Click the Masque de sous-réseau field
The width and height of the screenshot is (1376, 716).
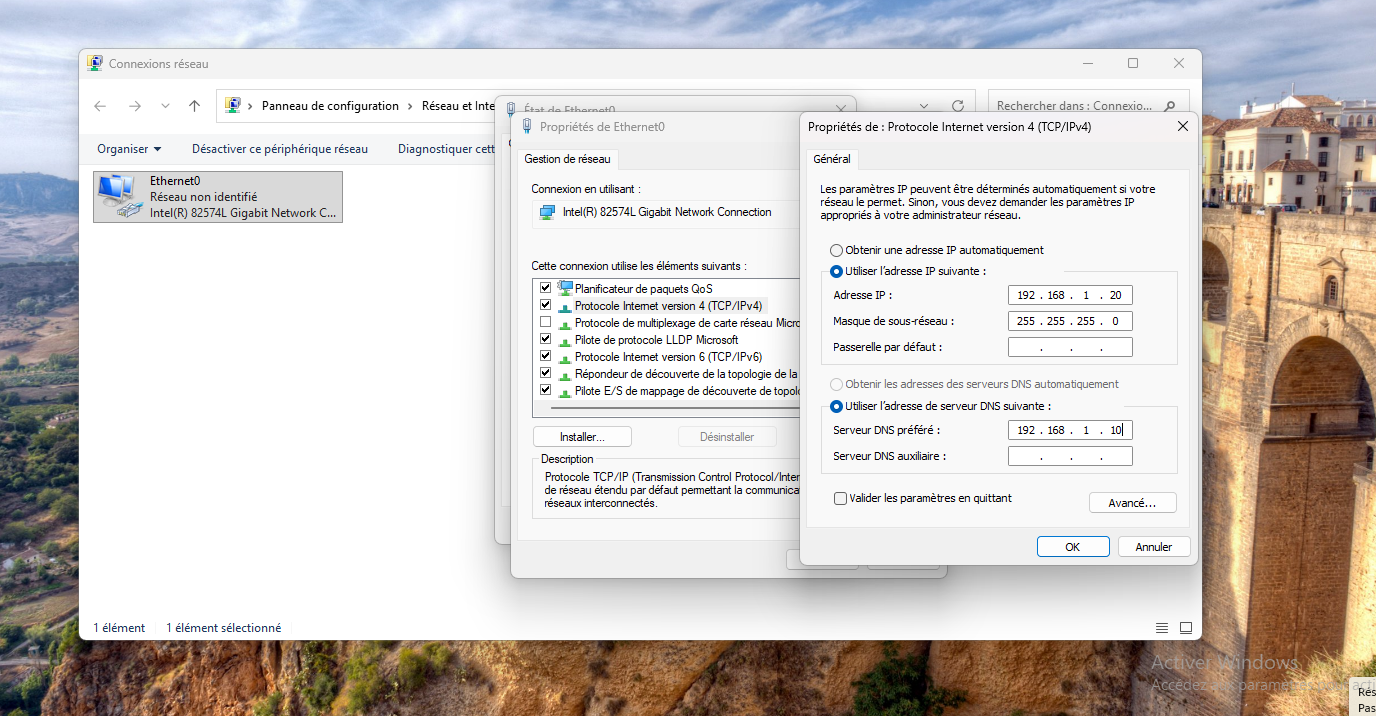[1070, 321]
